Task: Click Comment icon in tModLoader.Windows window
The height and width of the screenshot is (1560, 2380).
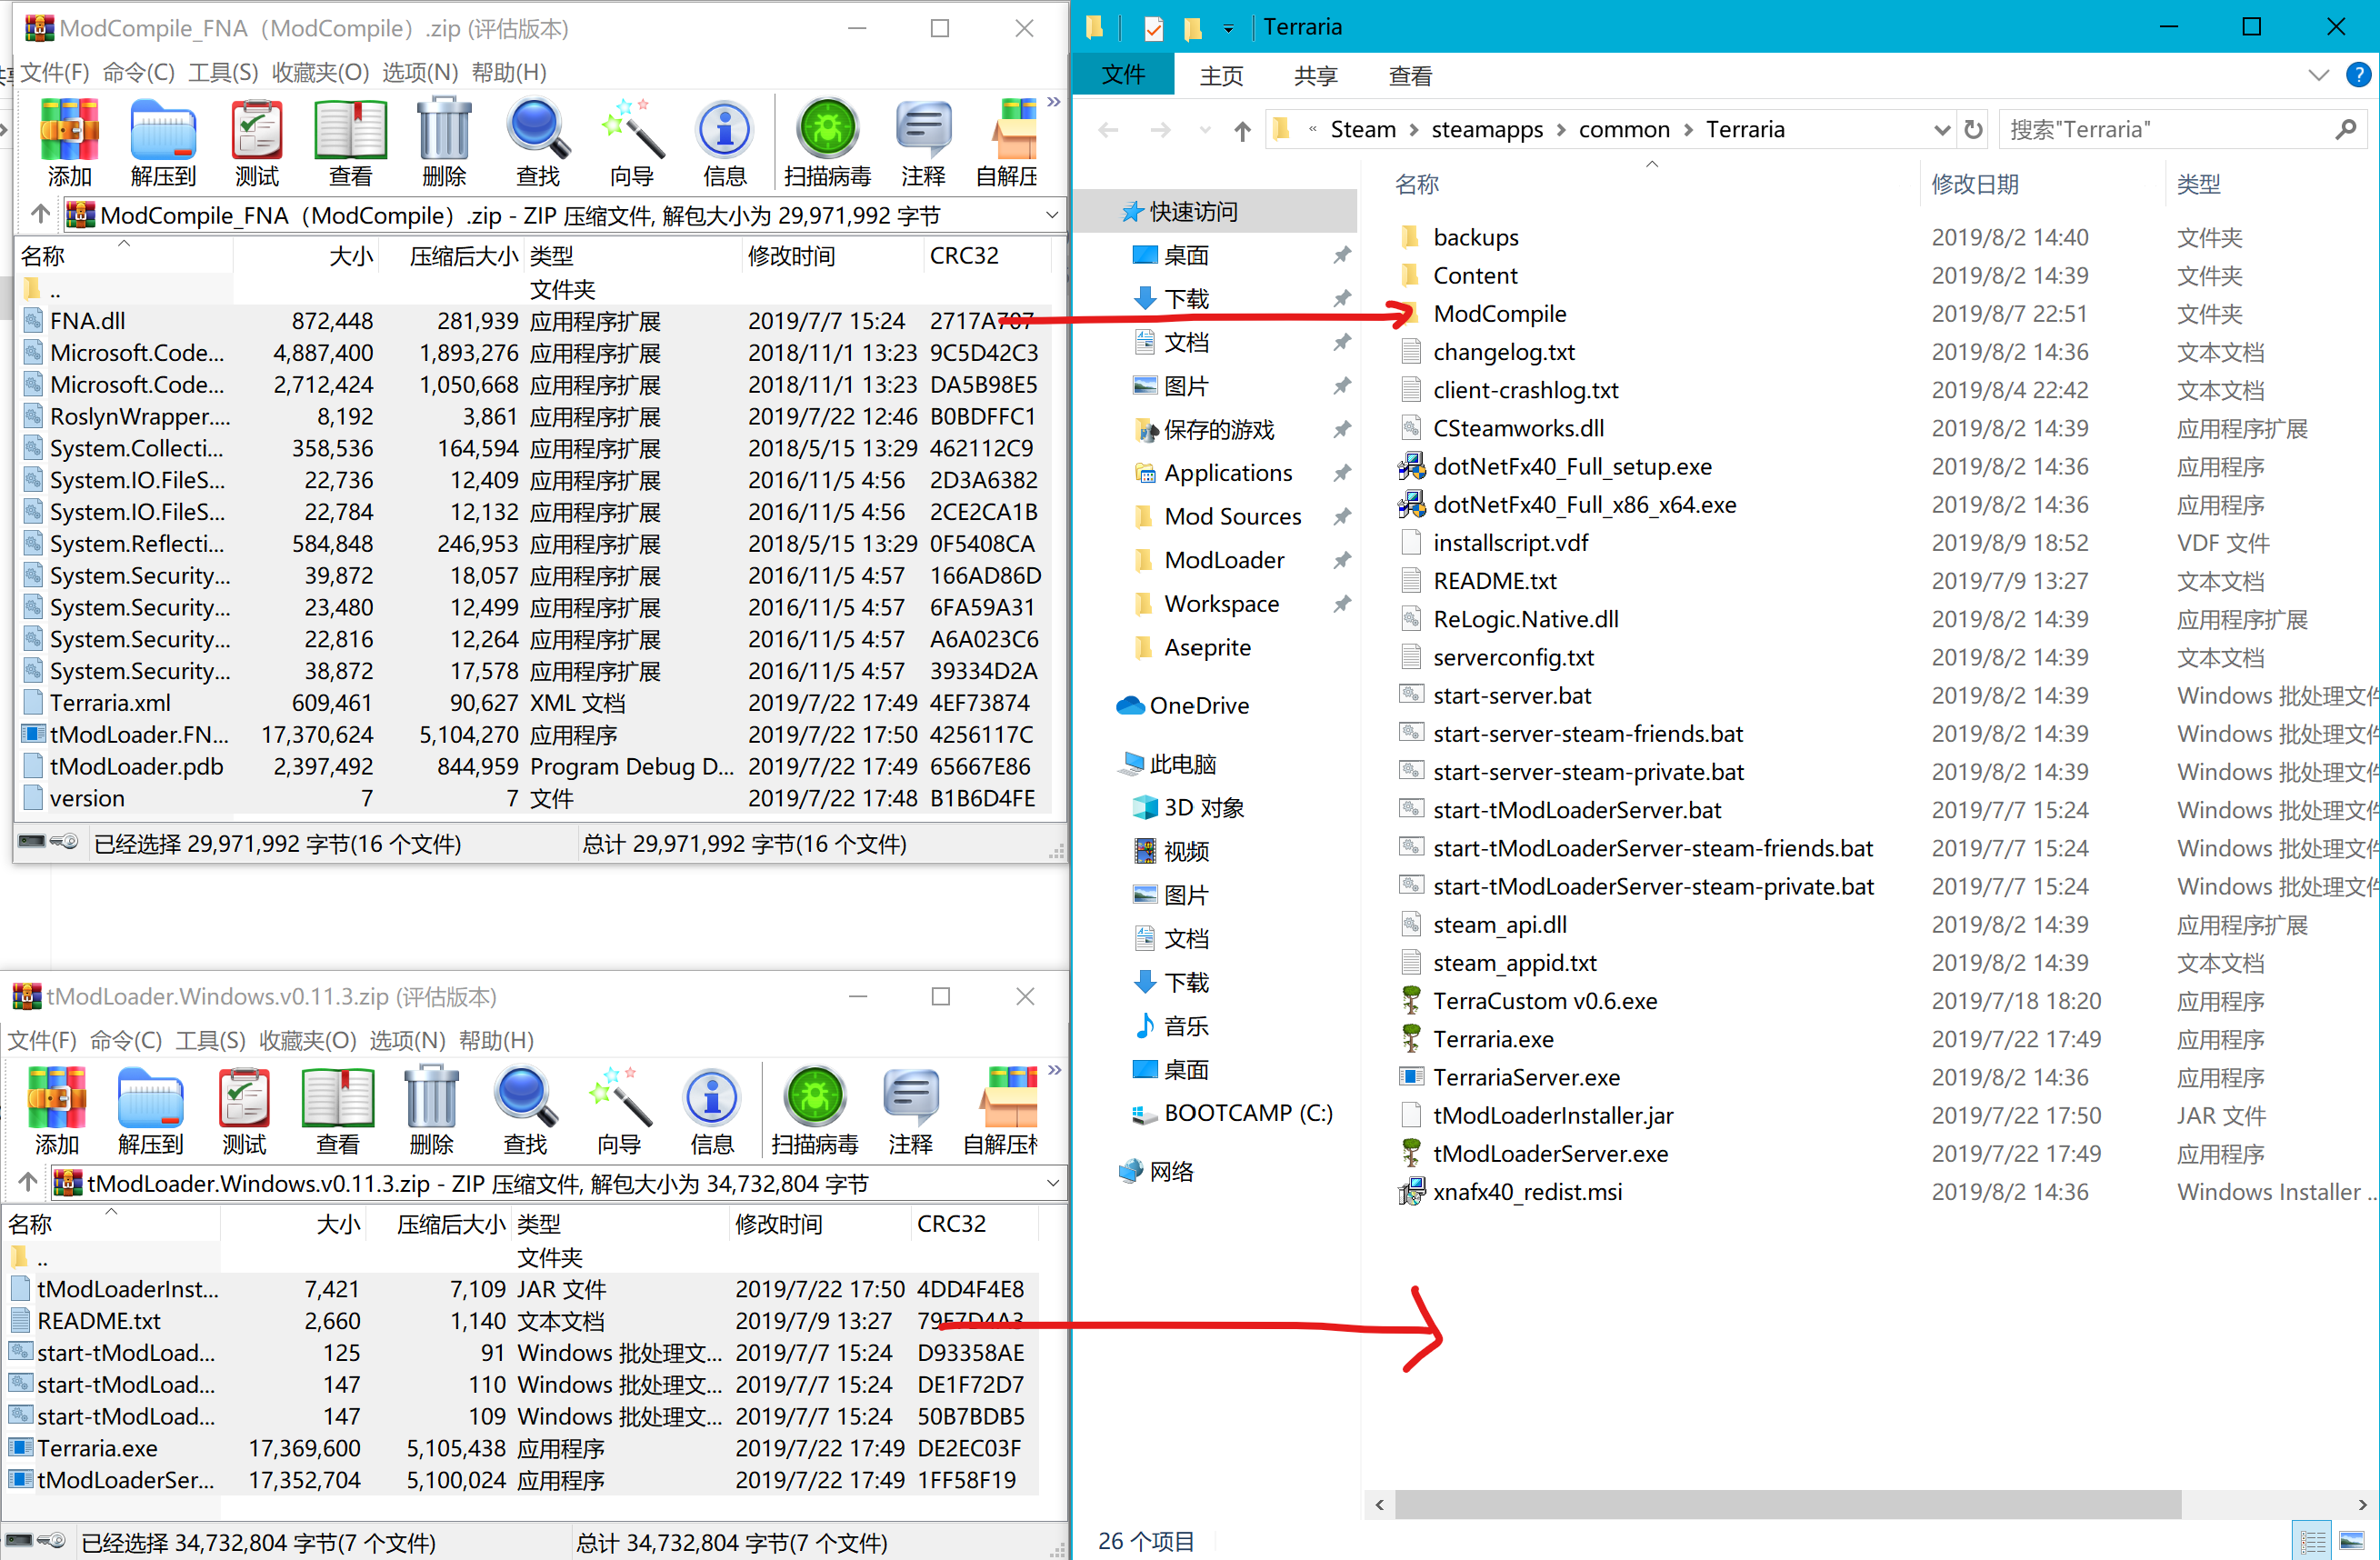Action: (x=910, y=1110)
